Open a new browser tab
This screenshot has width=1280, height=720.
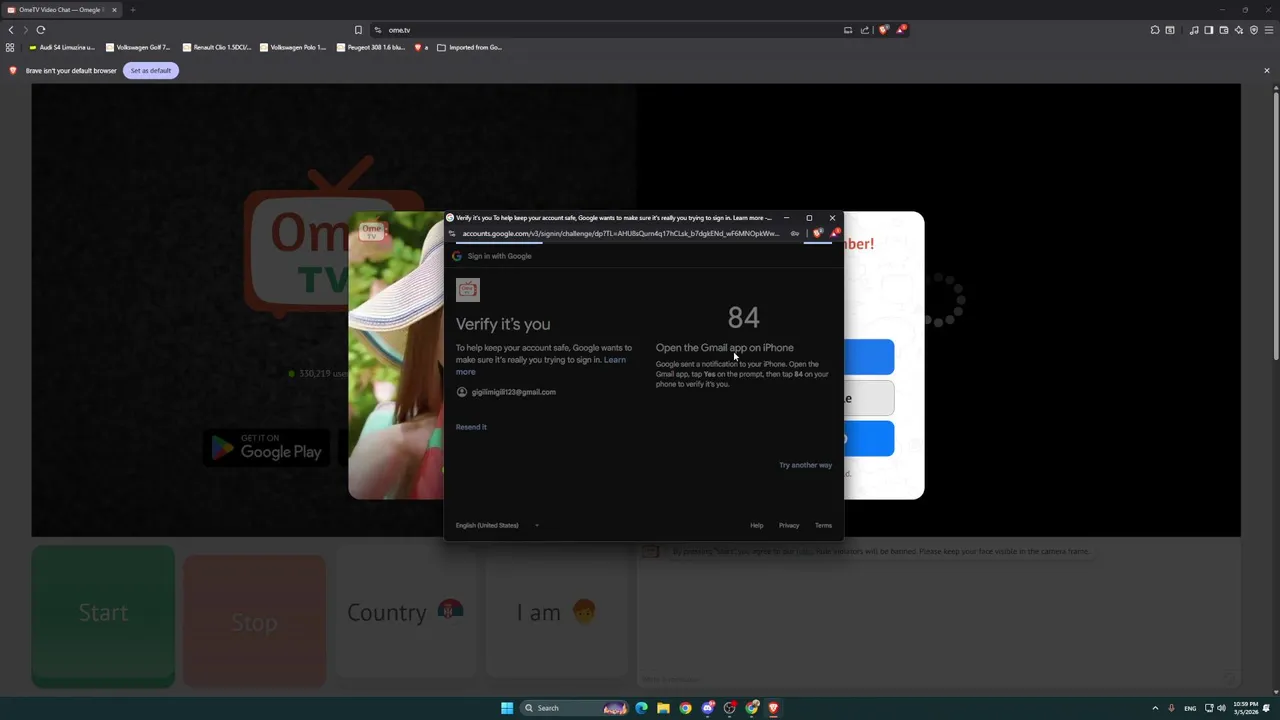[132, 10]
